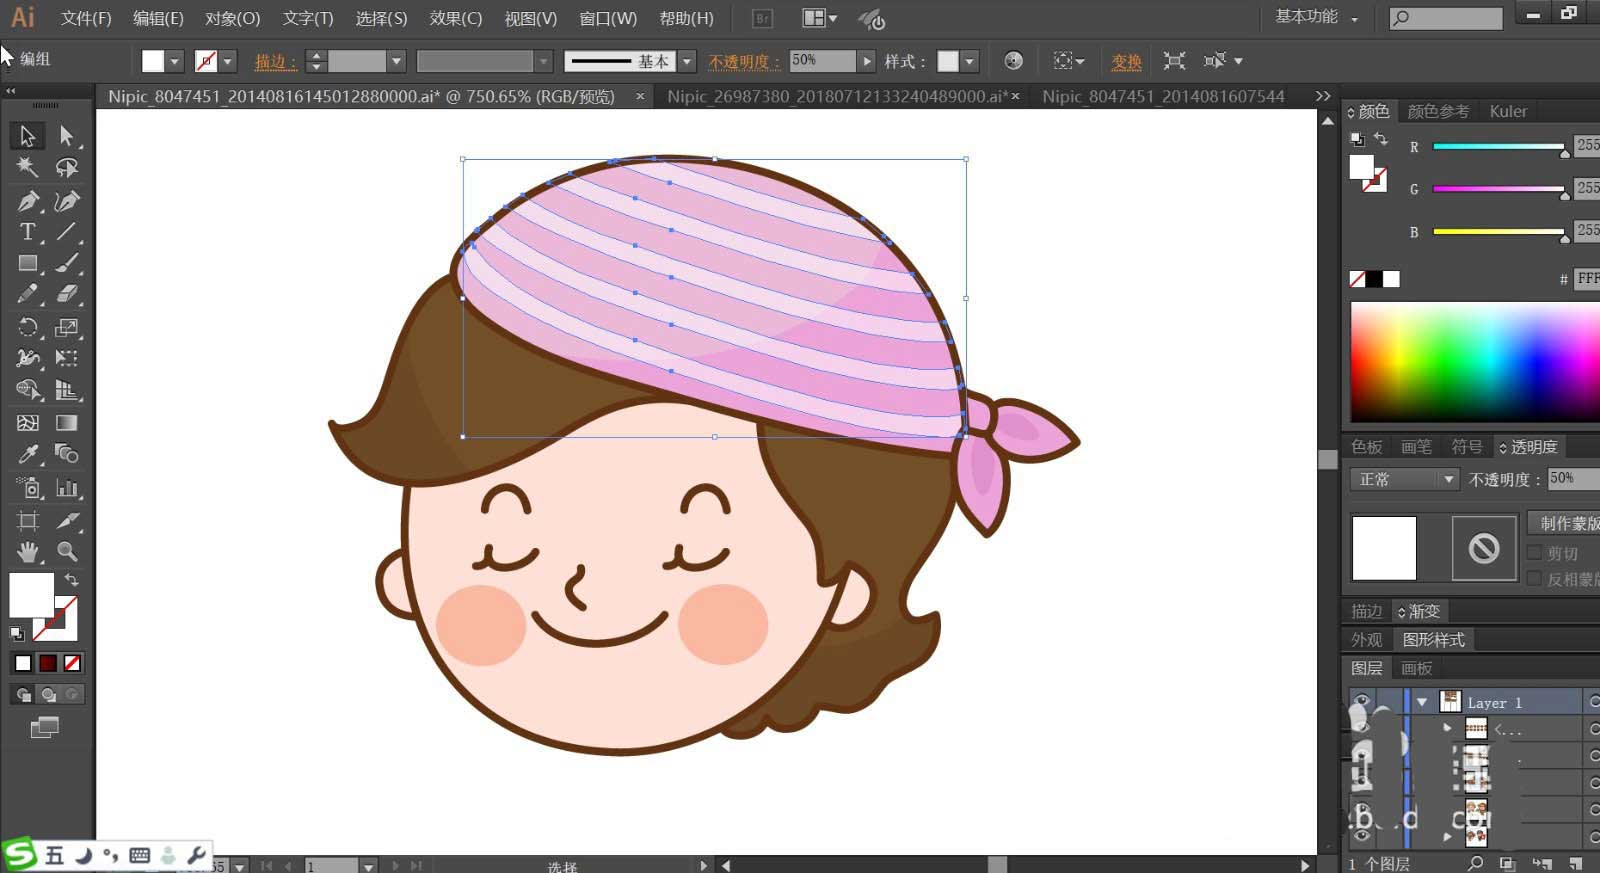The height and width of the screenshot is (873, 1600).
Task: Select the Pen tool
Action: point(27,201)
